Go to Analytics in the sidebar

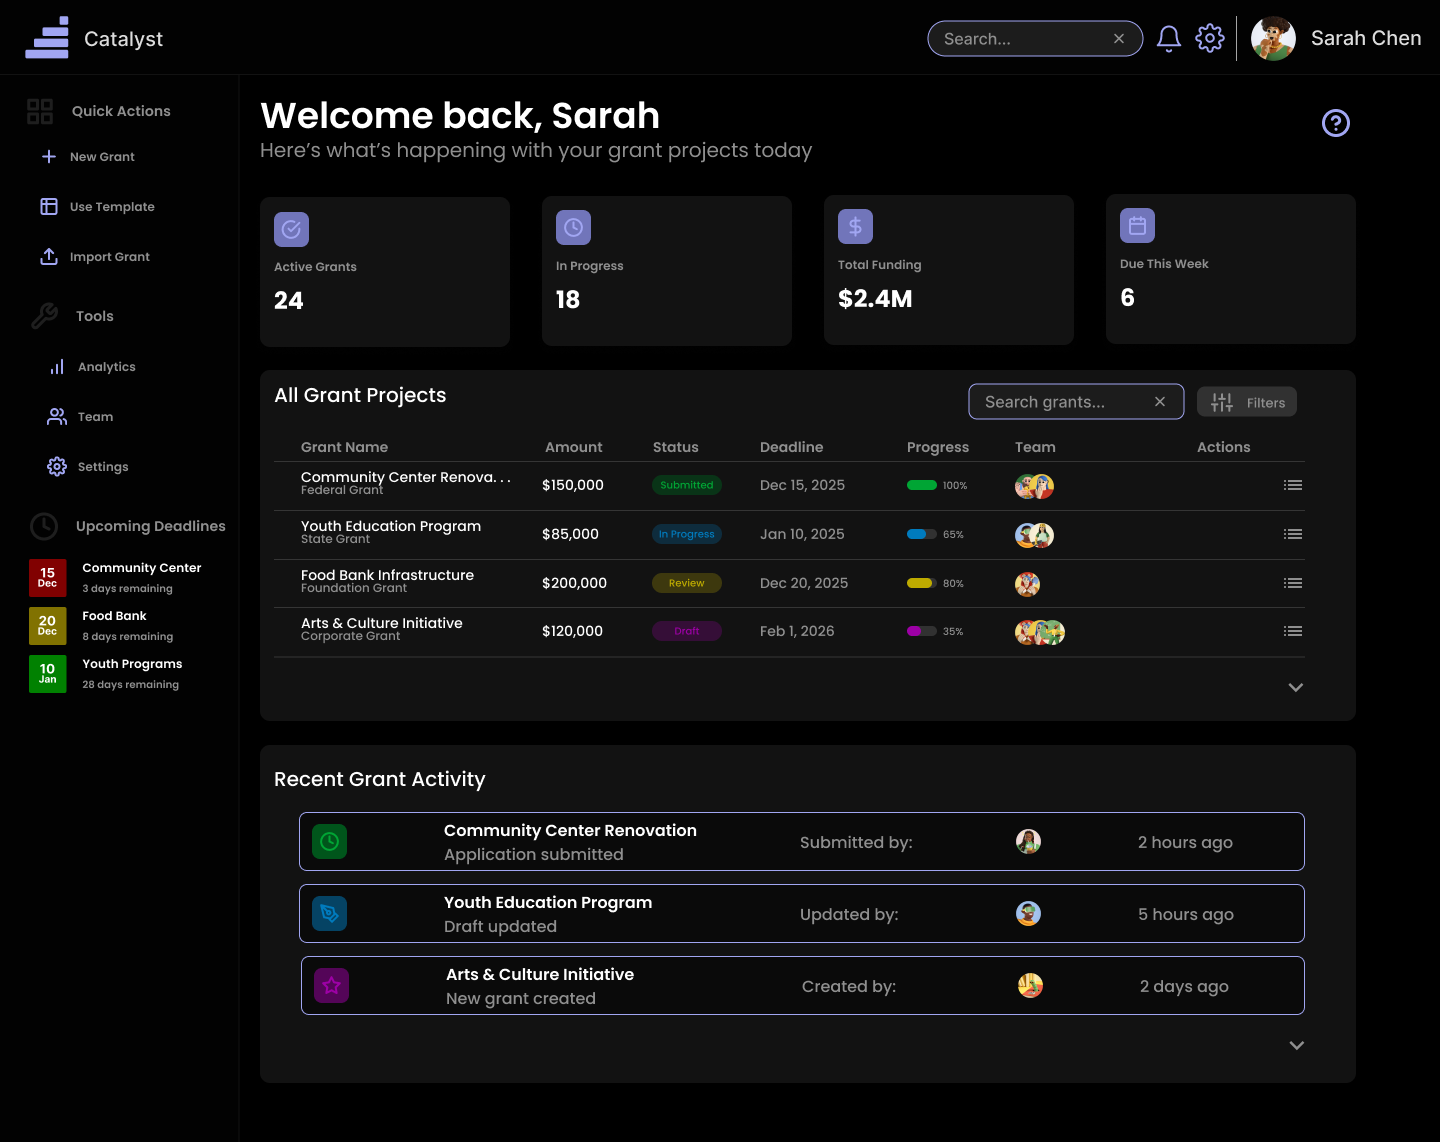coord(106,367)
